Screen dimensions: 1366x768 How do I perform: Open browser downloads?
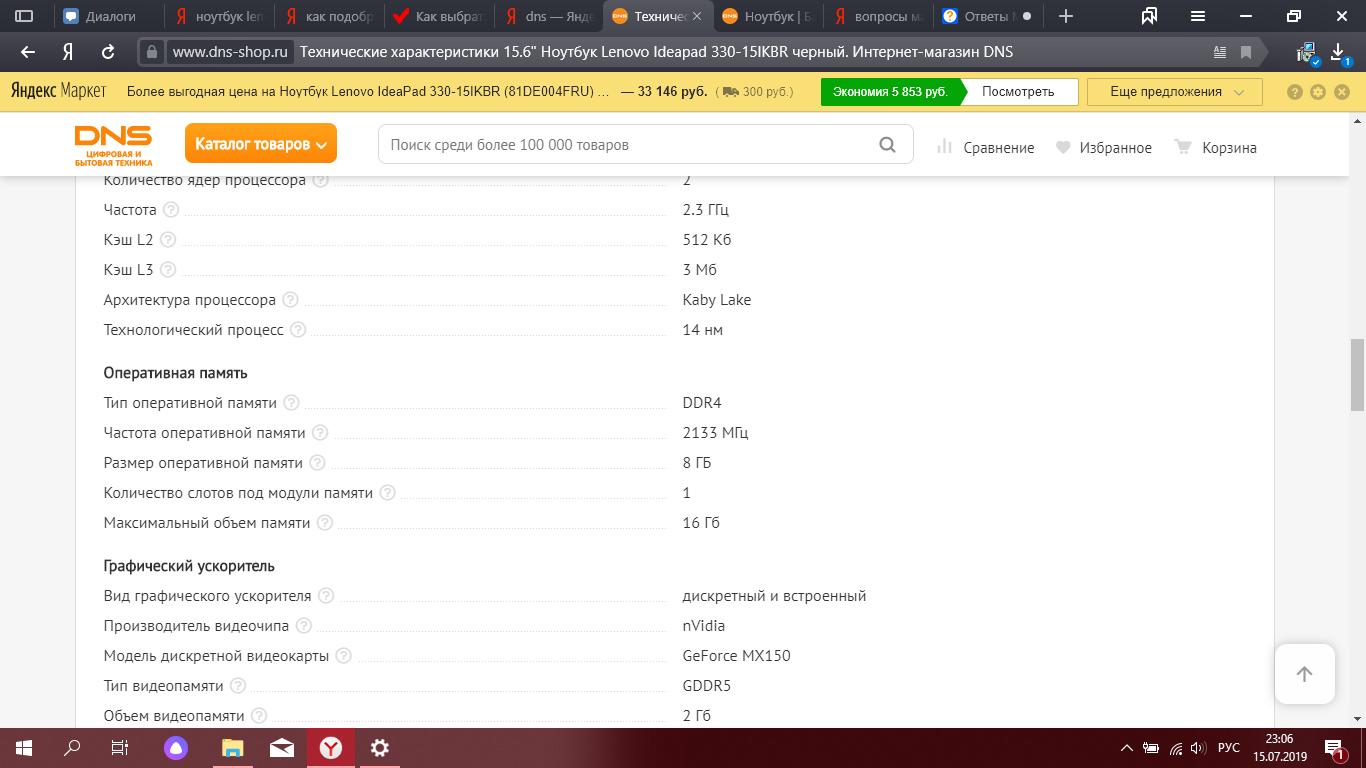coord(1339,52)
